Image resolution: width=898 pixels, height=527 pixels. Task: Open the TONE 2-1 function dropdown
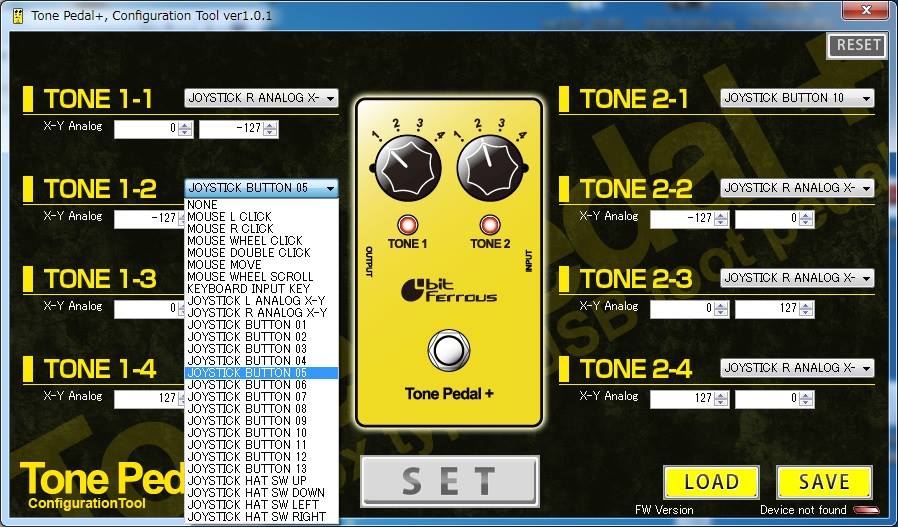(x=797, y=98)
